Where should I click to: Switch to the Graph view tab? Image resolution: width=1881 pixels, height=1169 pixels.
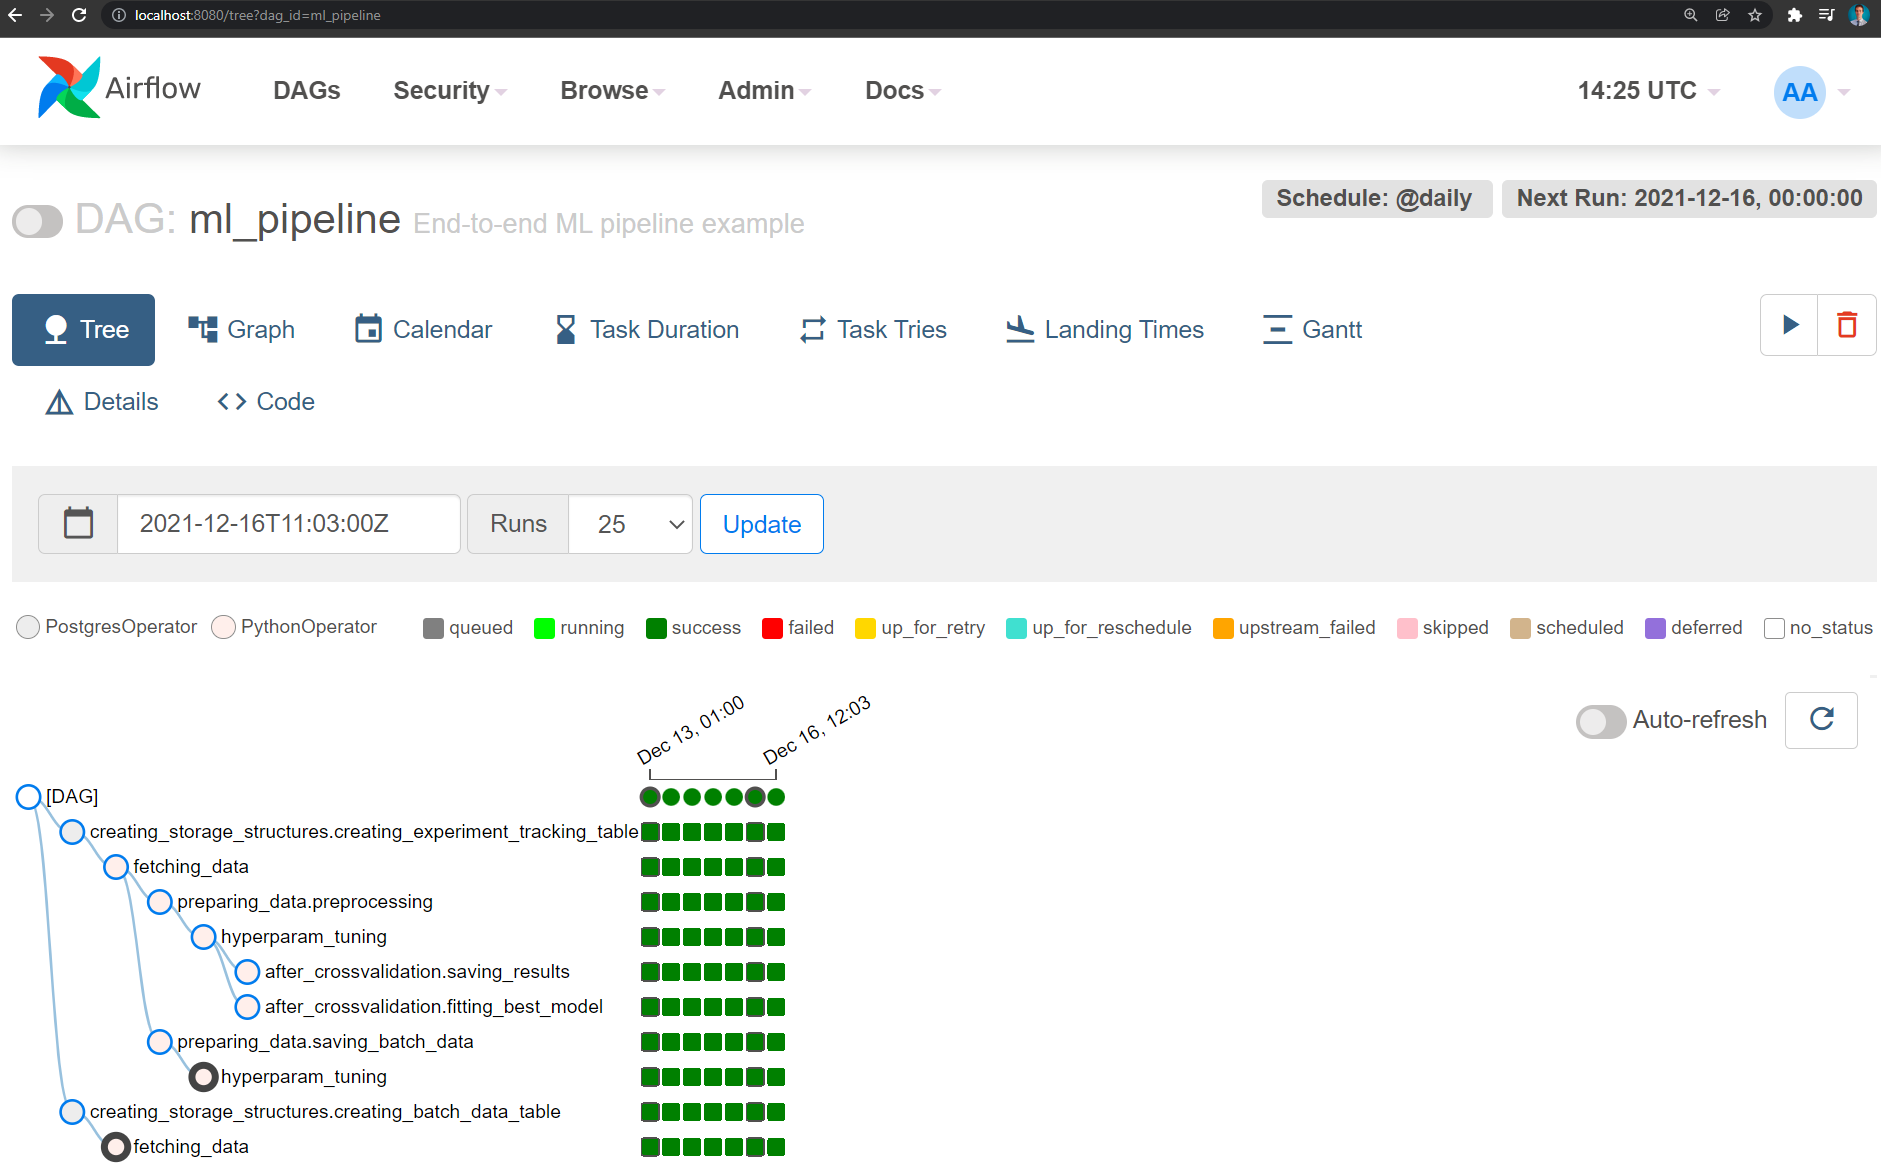click(x=241, y=330)
